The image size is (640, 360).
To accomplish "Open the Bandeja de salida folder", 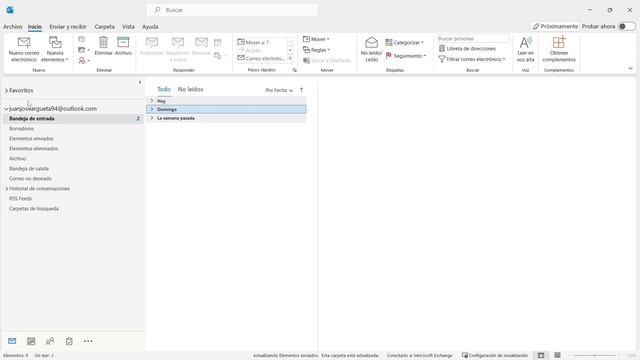I will tap(29, 169).
